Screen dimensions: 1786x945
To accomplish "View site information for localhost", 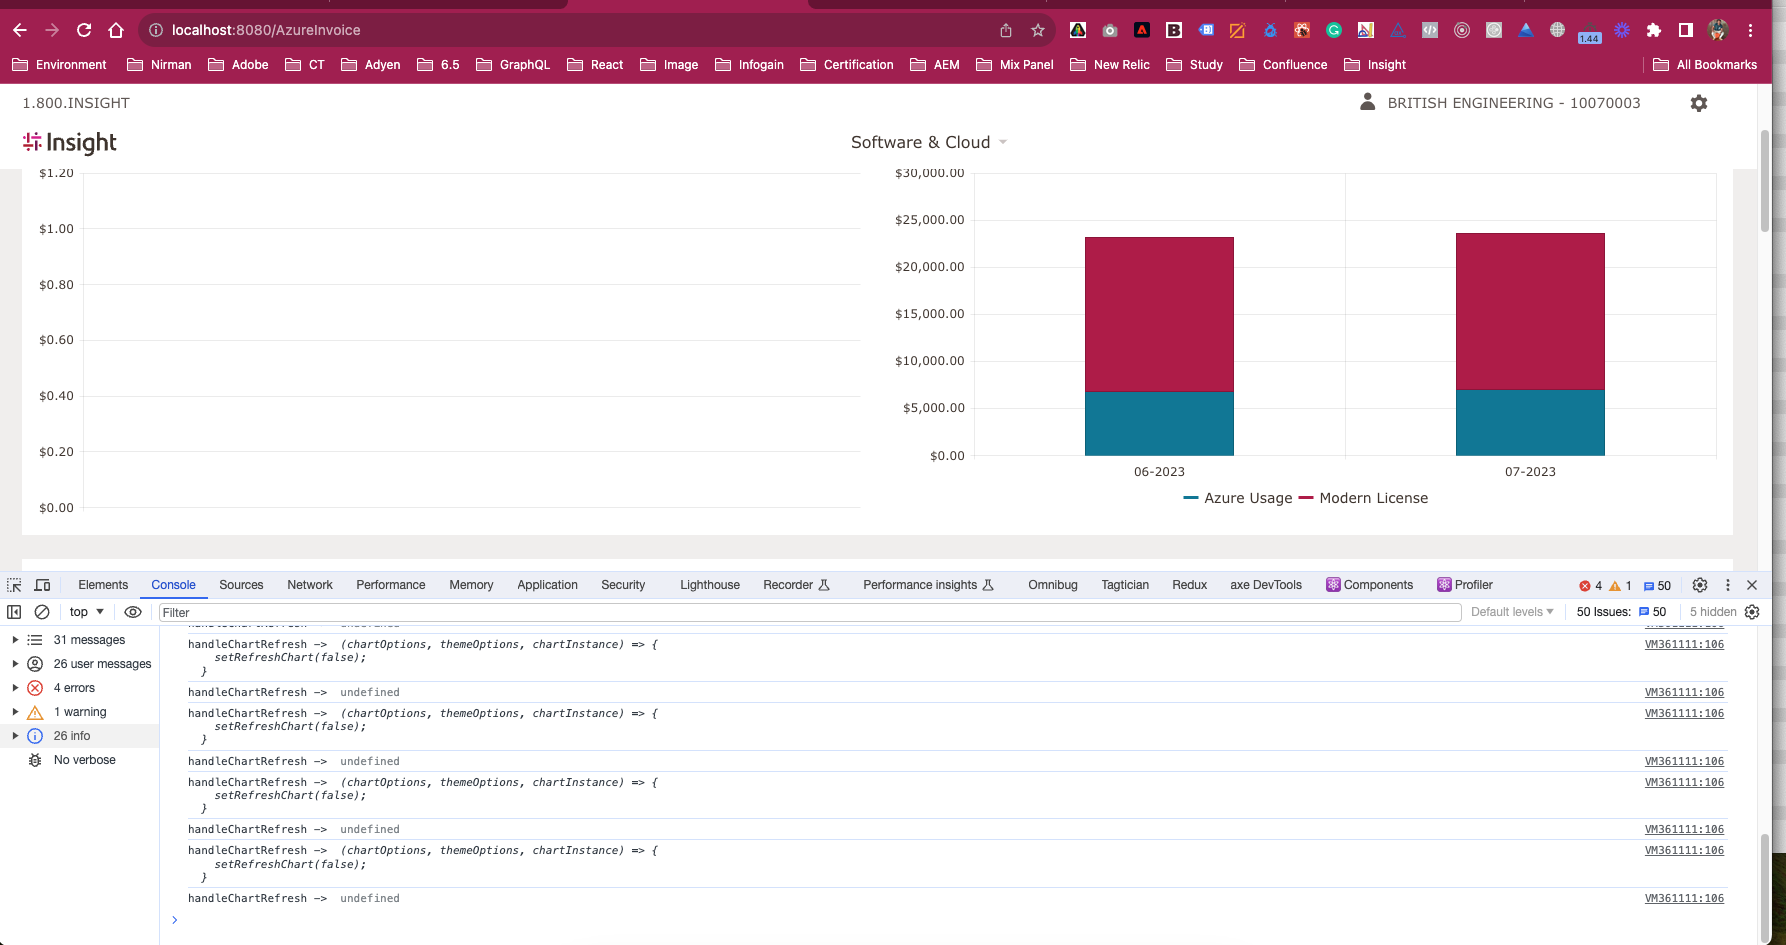I will click(156, 30).
